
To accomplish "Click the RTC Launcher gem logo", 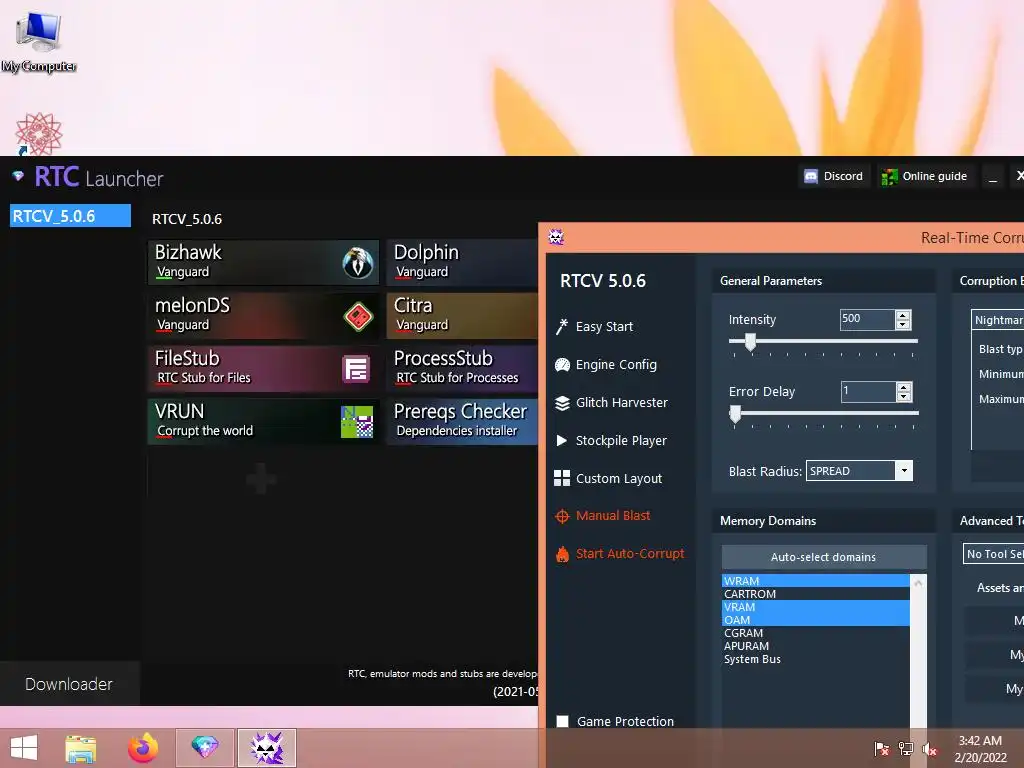I will pos(18,176).
